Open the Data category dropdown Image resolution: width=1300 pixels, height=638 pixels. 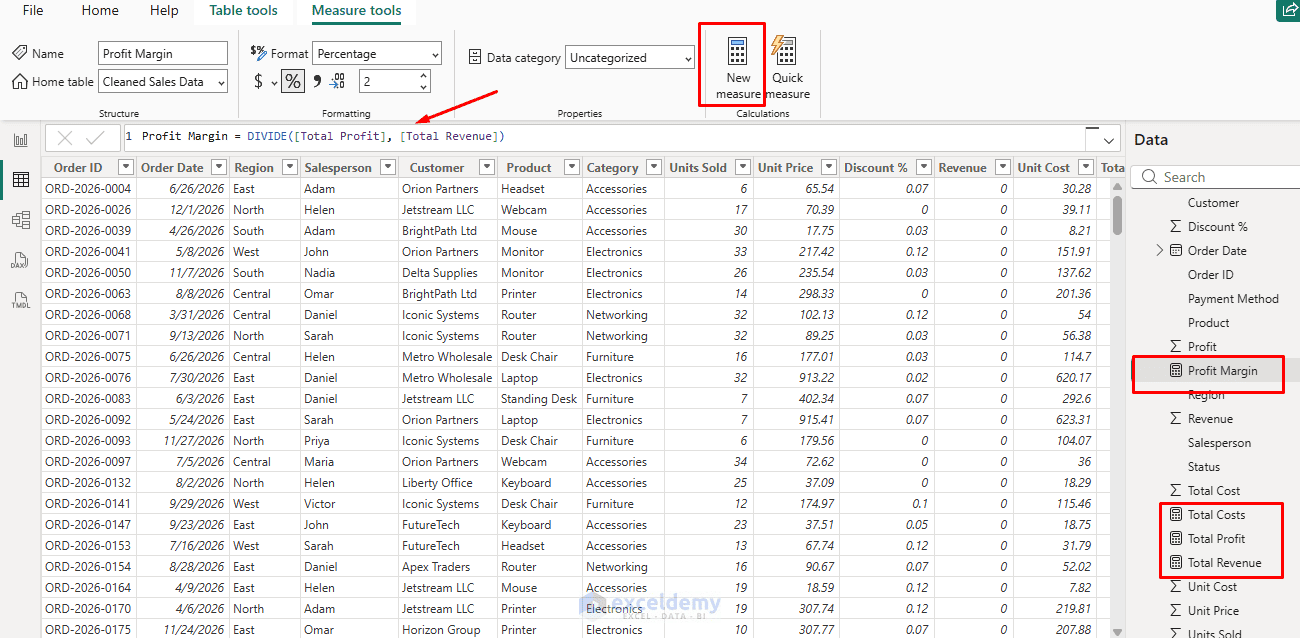pyautogui.click(x=630, y=58)
